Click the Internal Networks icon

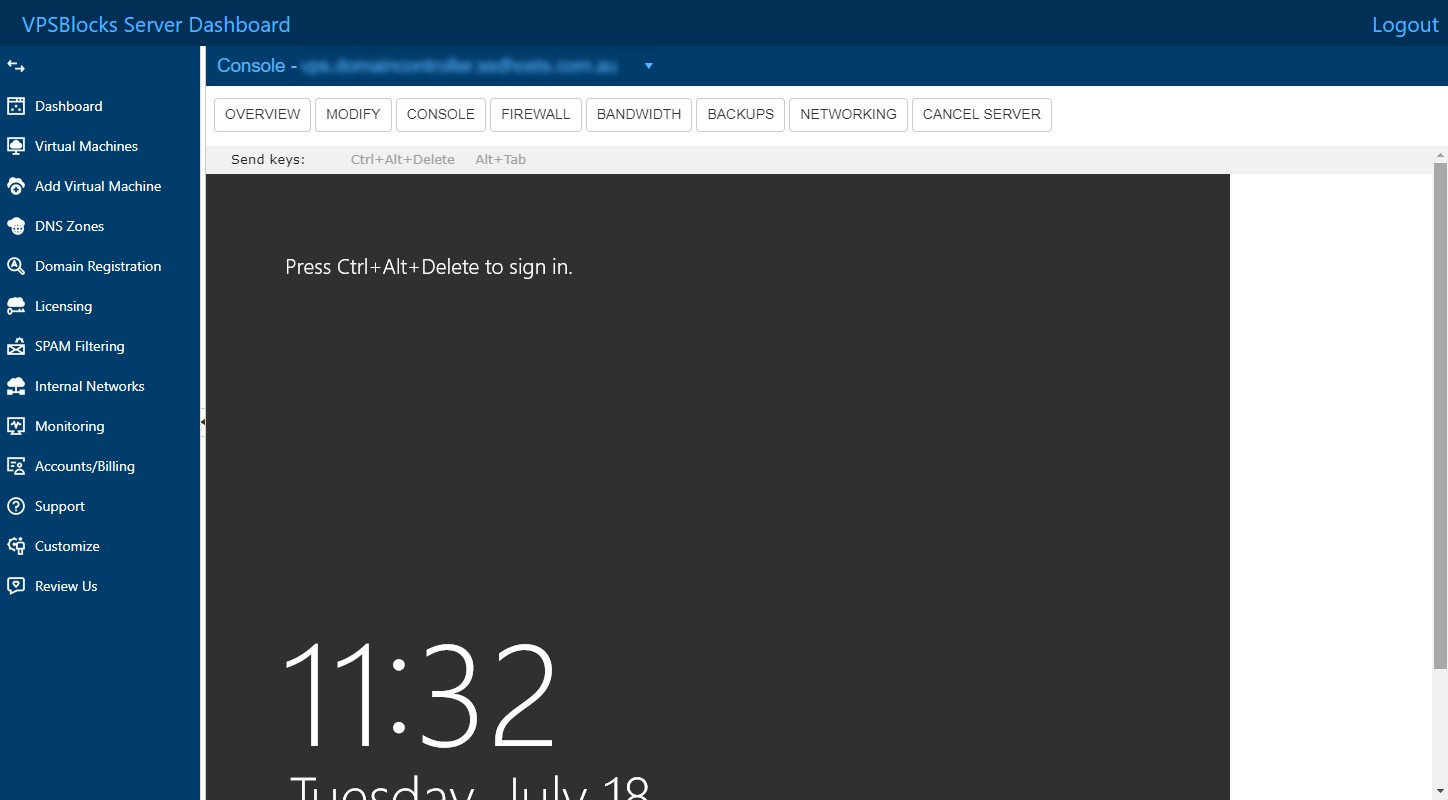click(x=16, y=386)
